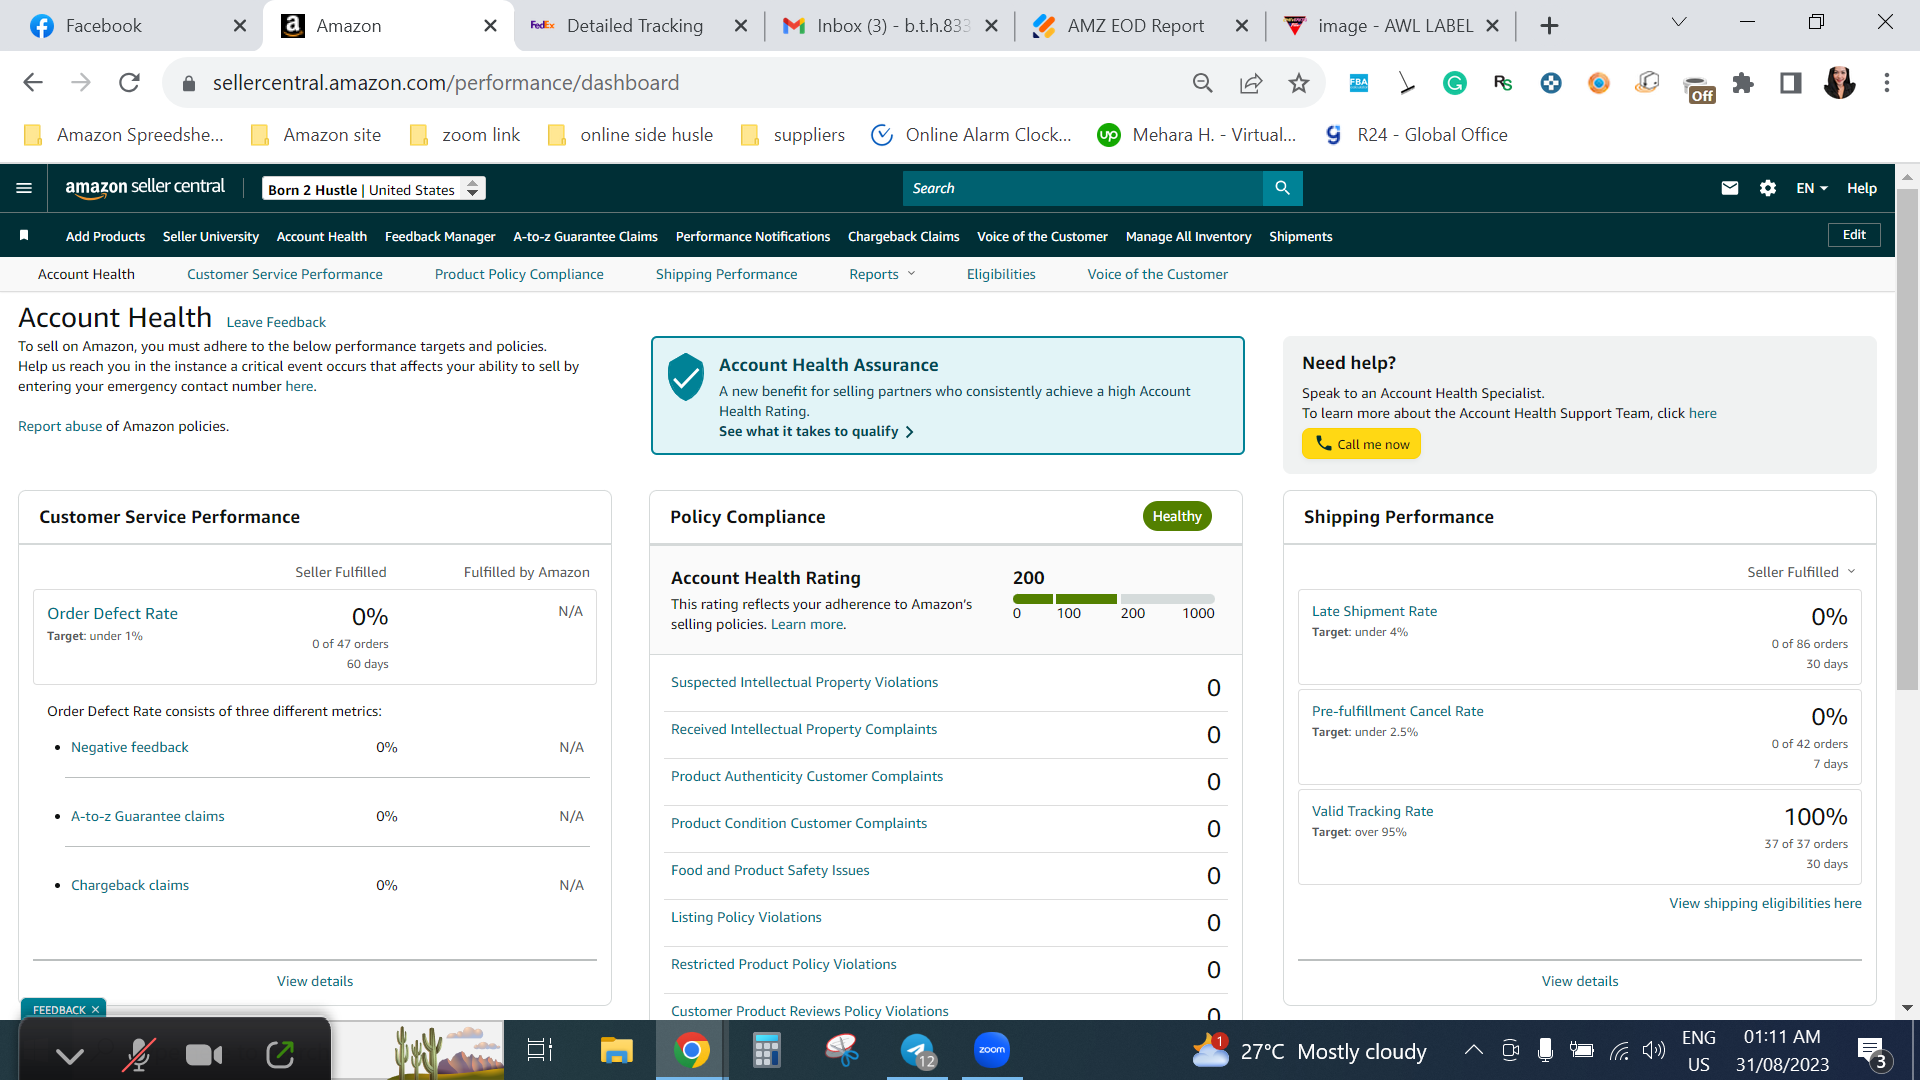The height and width of the screenshot is (1080, 1920).
Task: Open the Seller Central hamburger menu
Action: (x=24, y=188)
